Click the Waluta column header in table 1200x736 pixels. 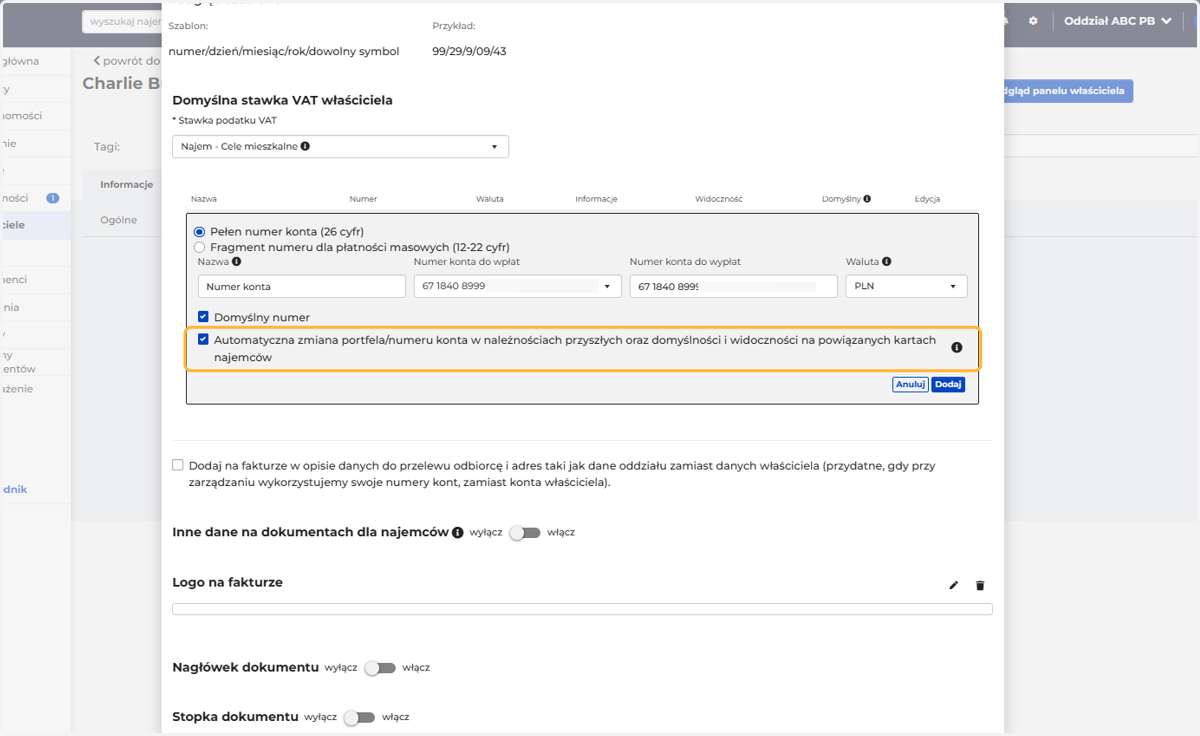click(x=490, y=199)
